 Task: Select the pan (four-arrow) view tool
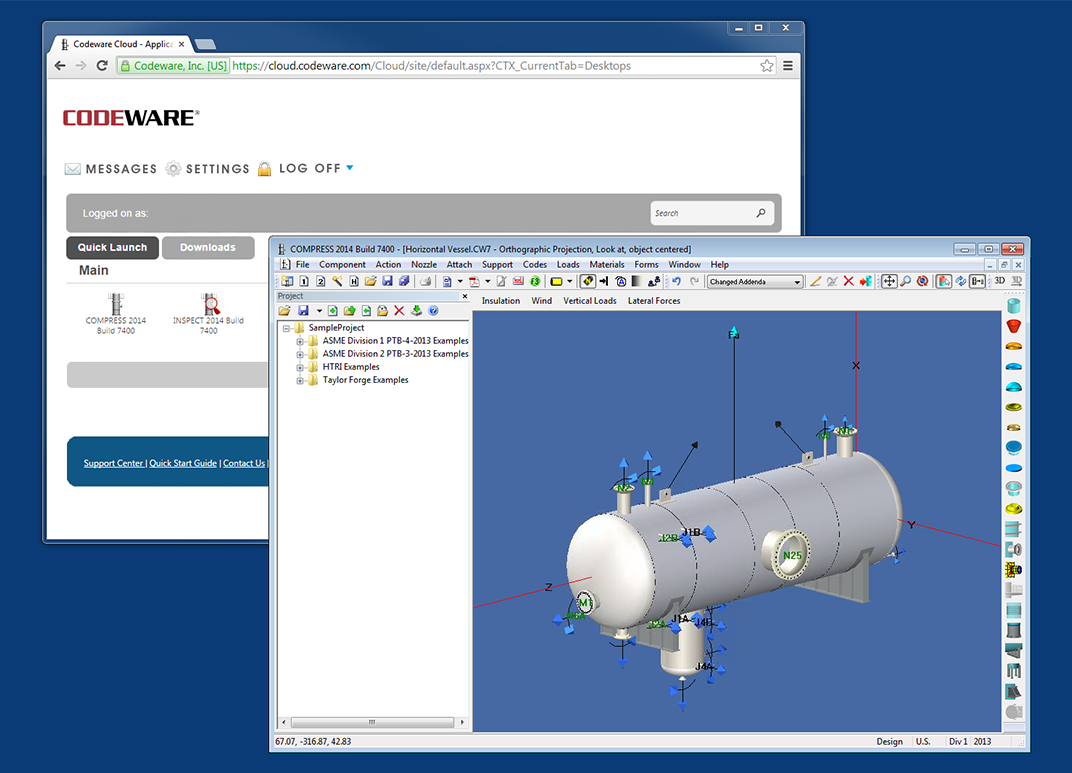889,281
